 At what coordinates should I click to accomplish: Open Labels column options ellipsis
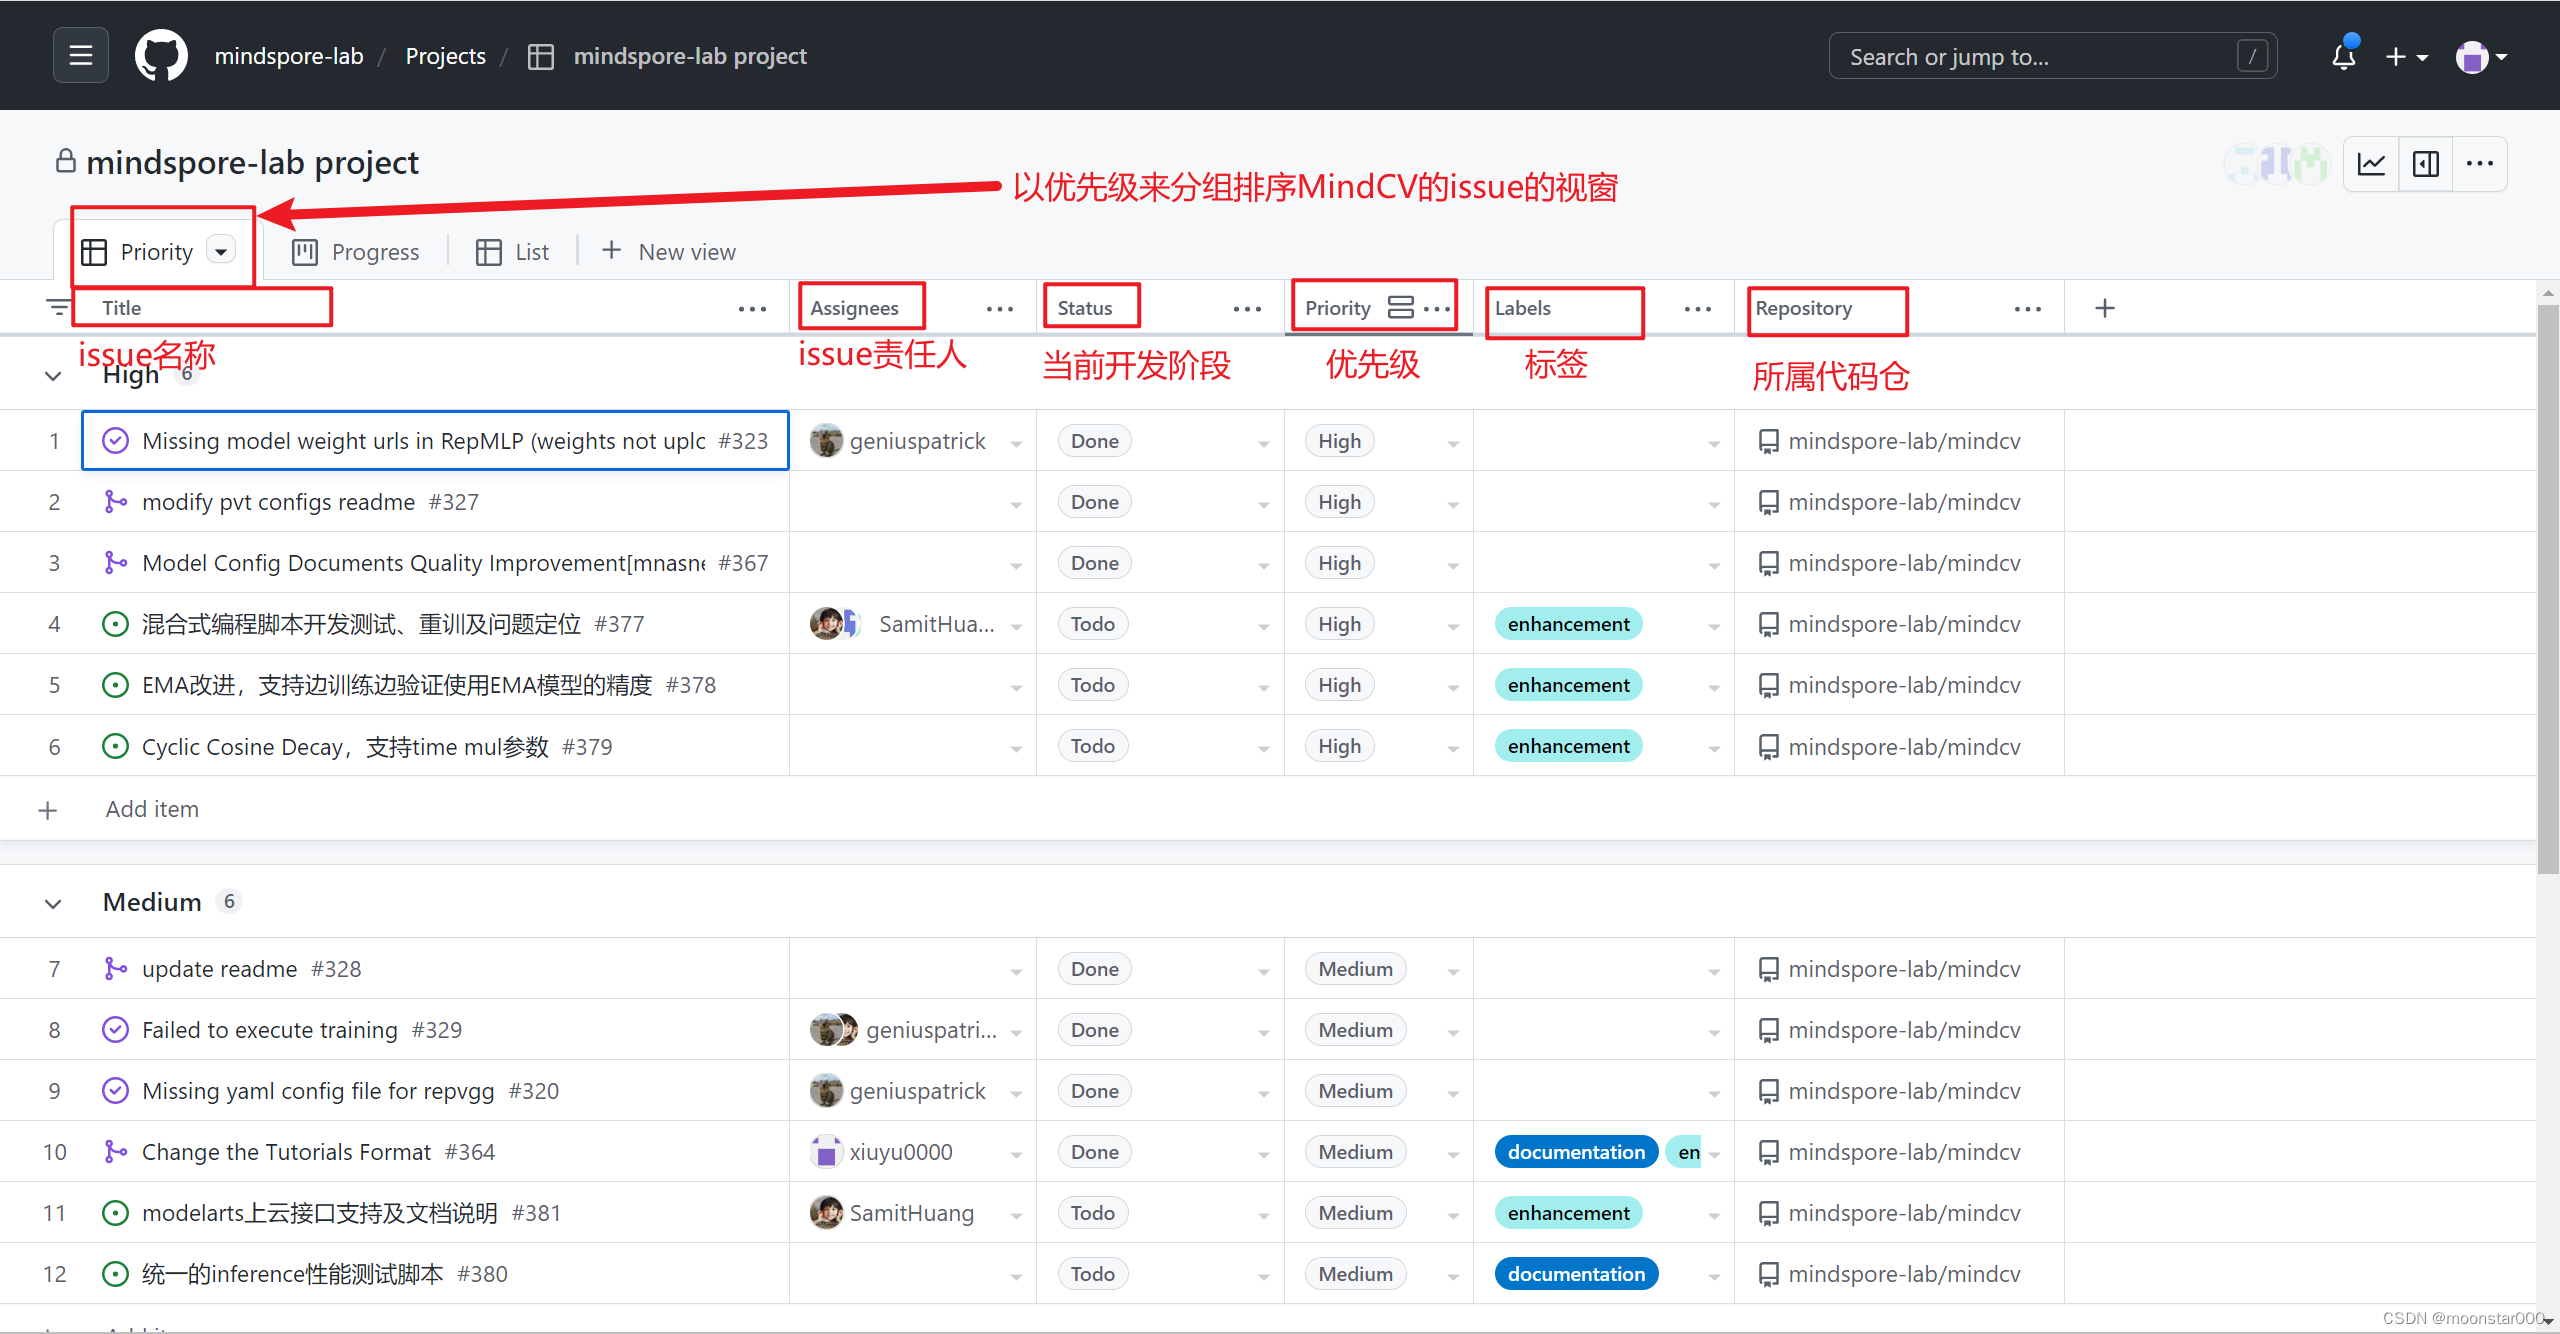point(1698,309)
